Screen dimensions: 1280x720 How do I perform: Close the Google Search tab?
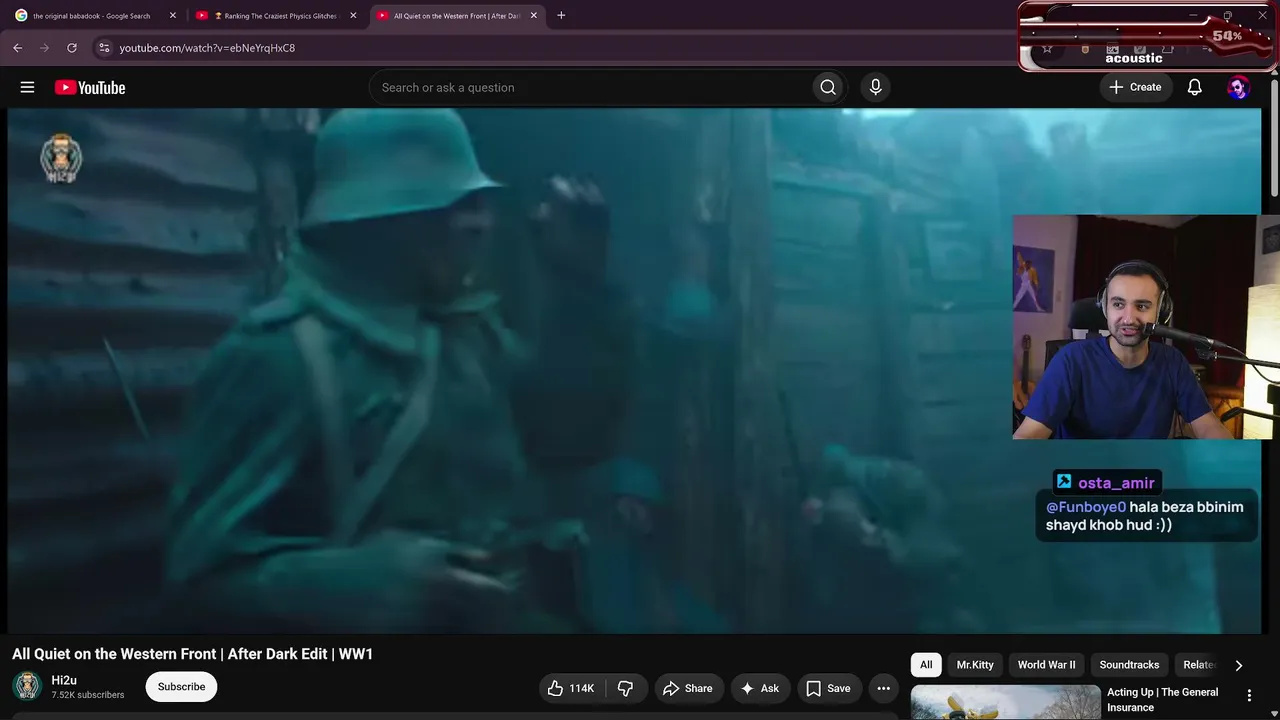(x=172, y=16)
